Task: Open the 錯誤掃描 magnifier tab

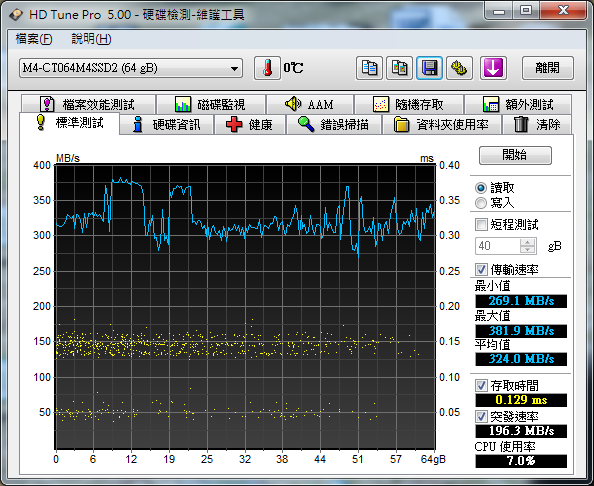Action: tap(334, 125)
